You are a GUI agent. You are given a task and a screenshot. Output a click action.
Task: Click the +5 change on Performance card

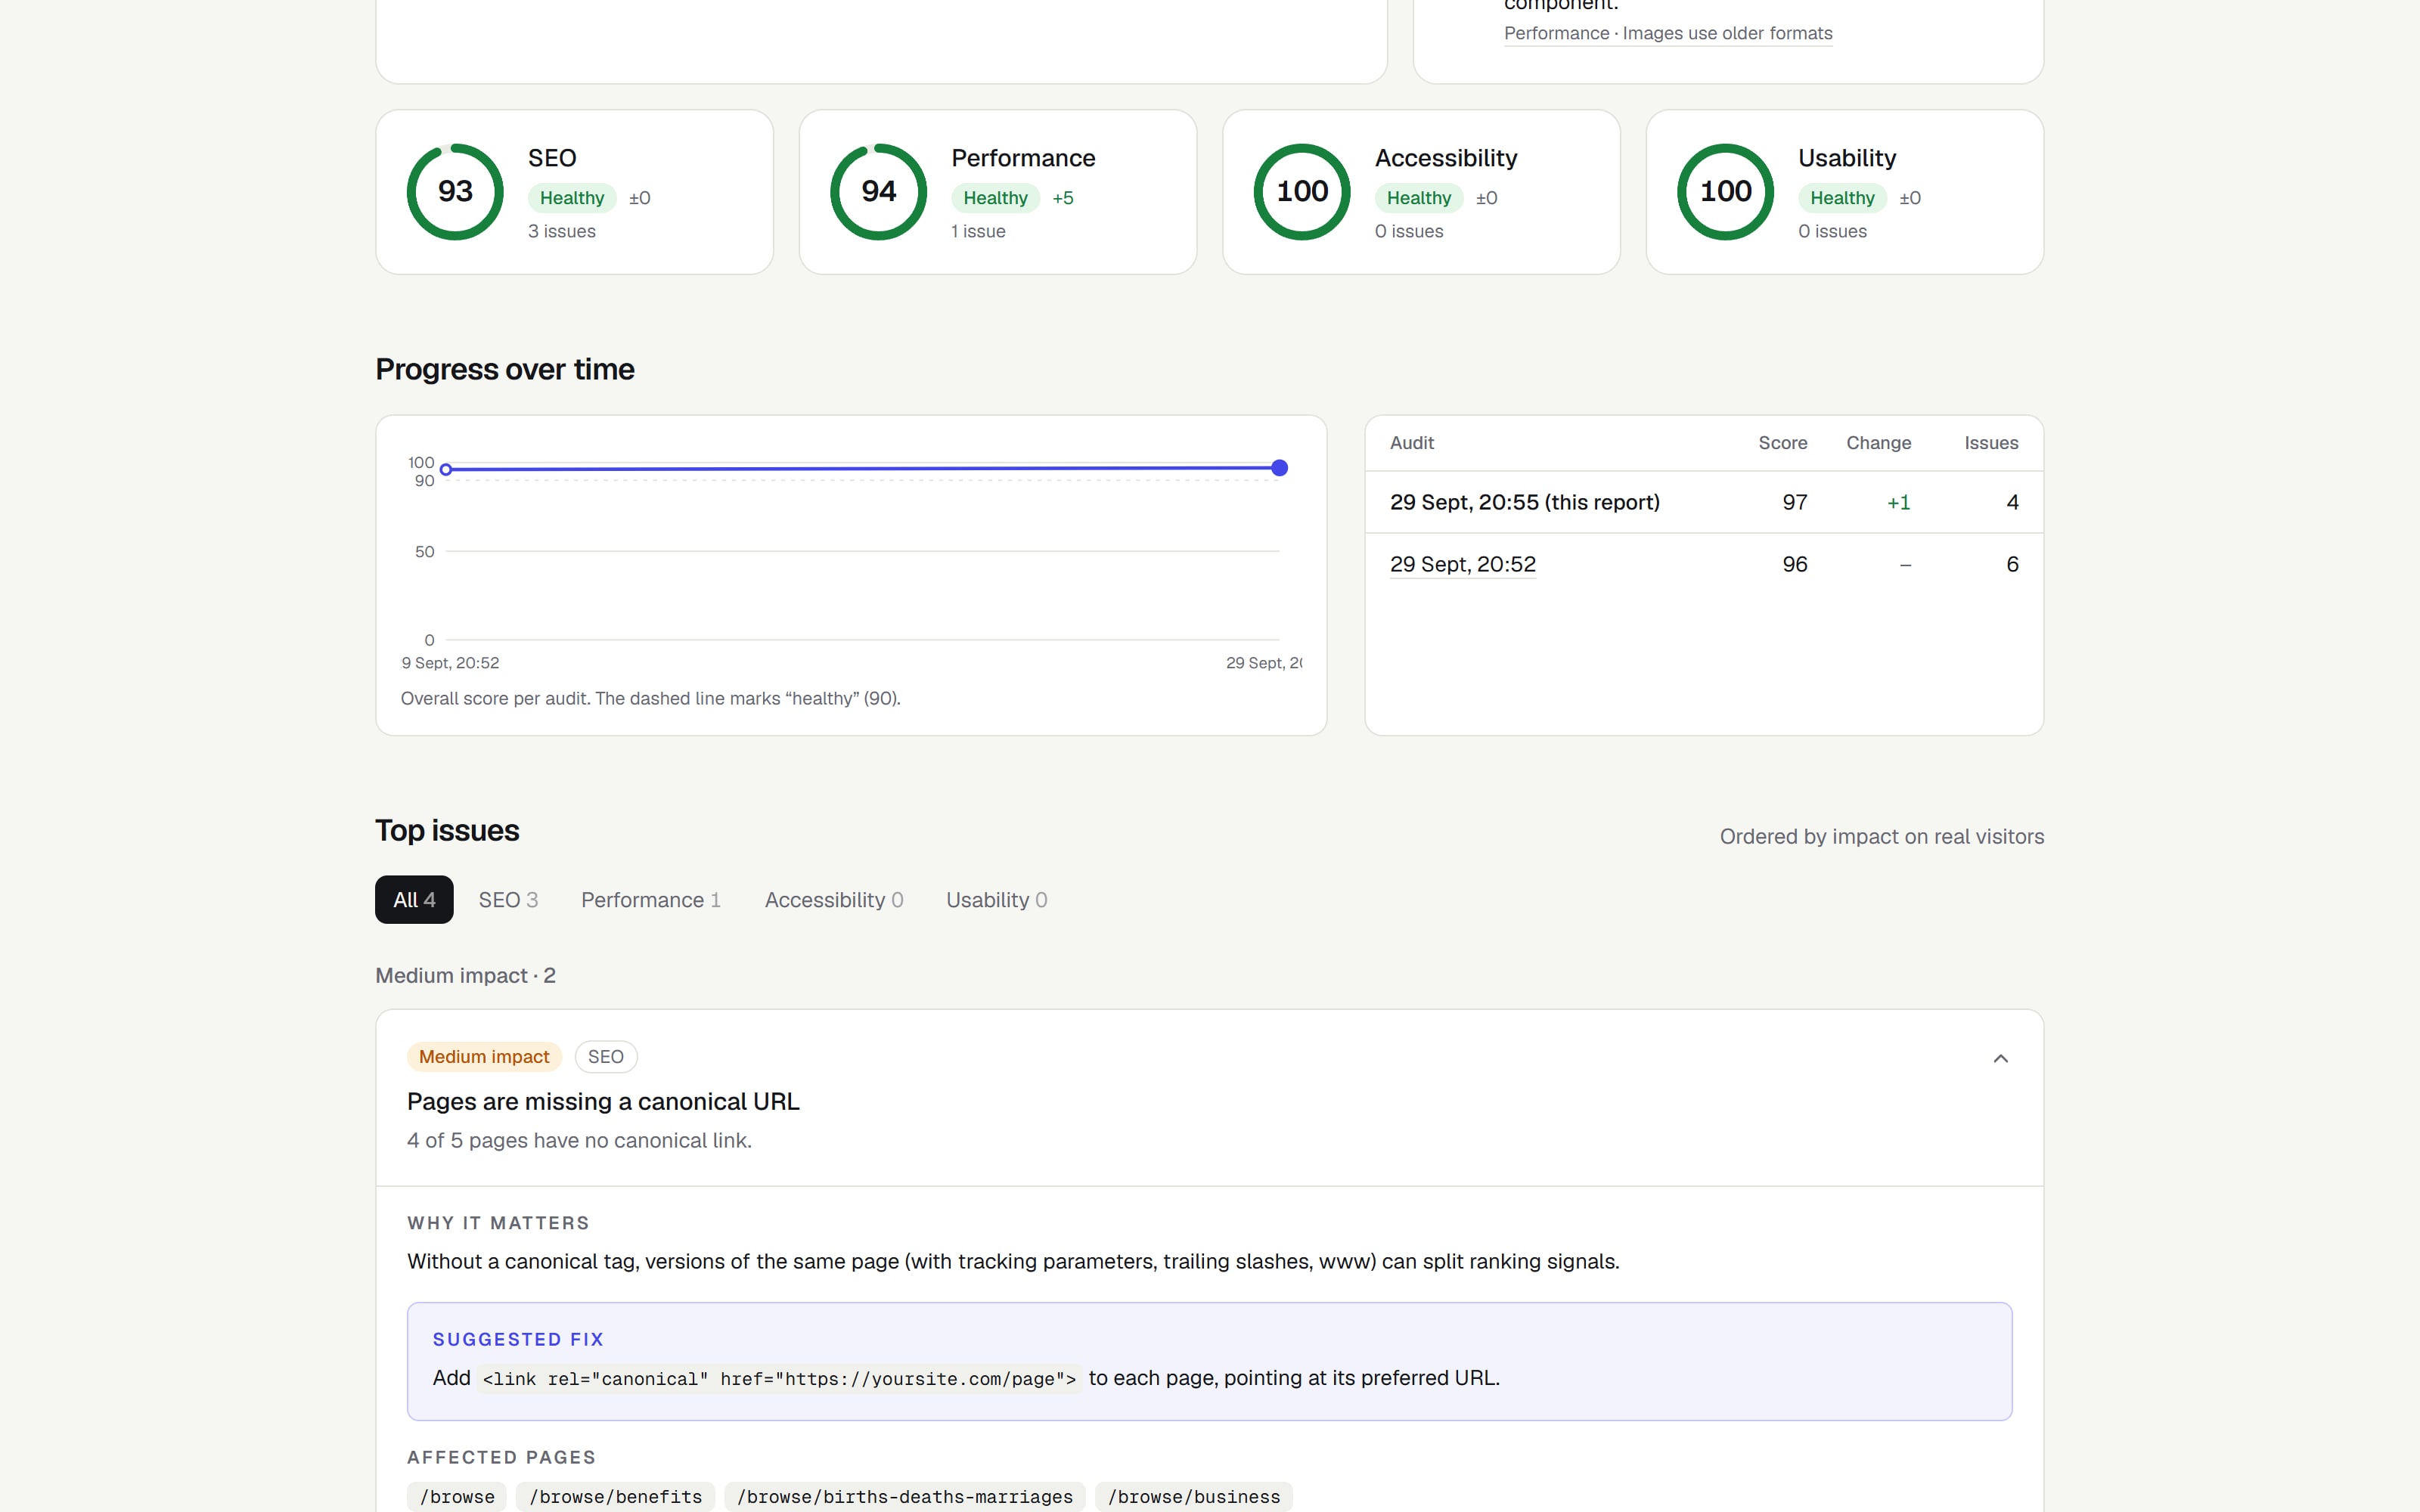click(x=1063, y=198)
